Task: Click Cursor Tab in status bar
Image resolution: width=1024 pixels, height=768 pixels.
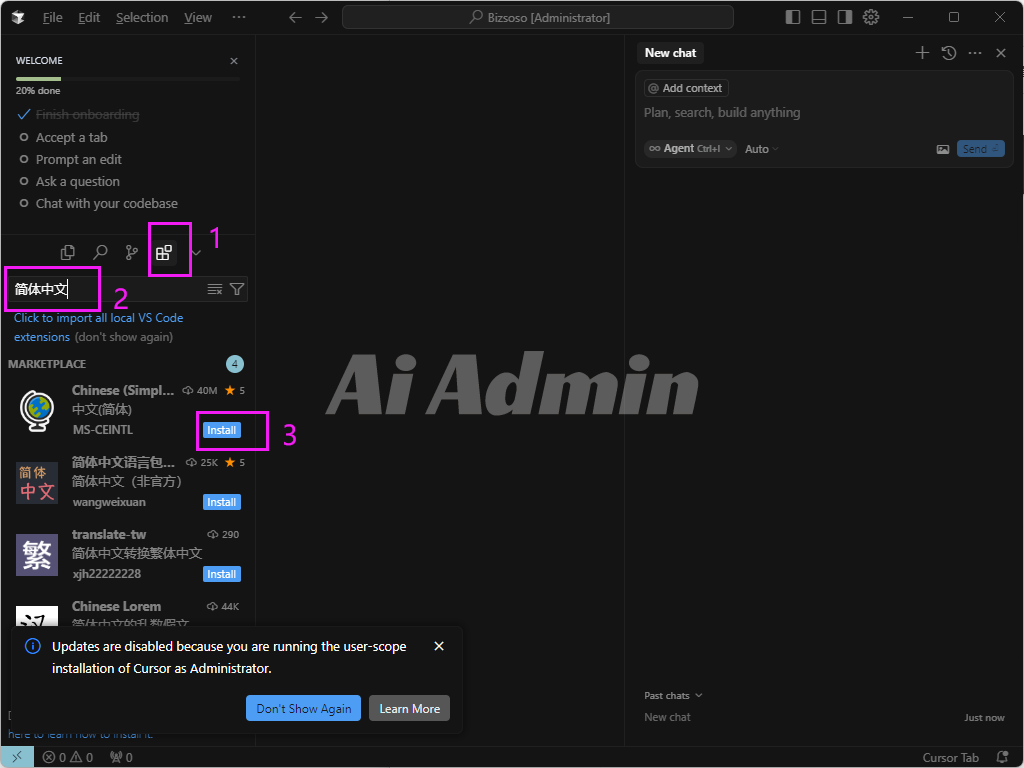Action: 950,758
